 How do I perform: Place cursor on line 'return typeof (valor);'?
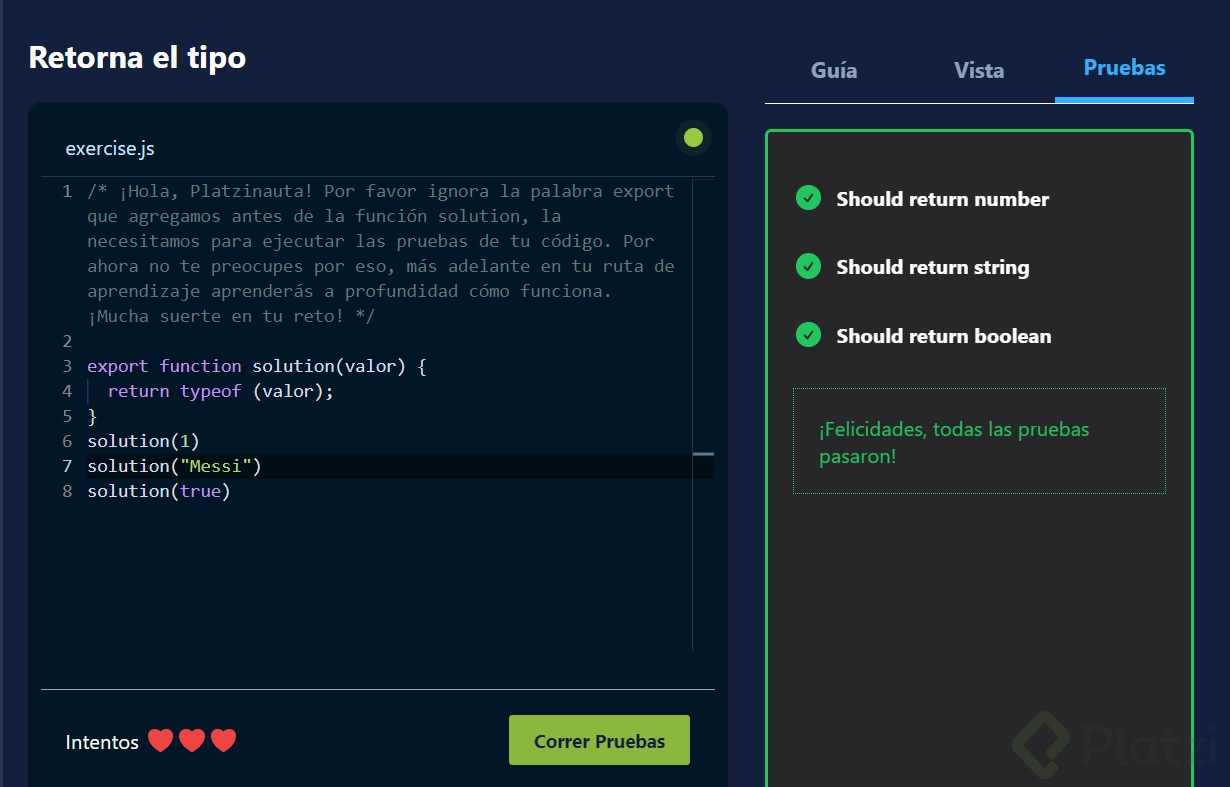pos(220,391)
